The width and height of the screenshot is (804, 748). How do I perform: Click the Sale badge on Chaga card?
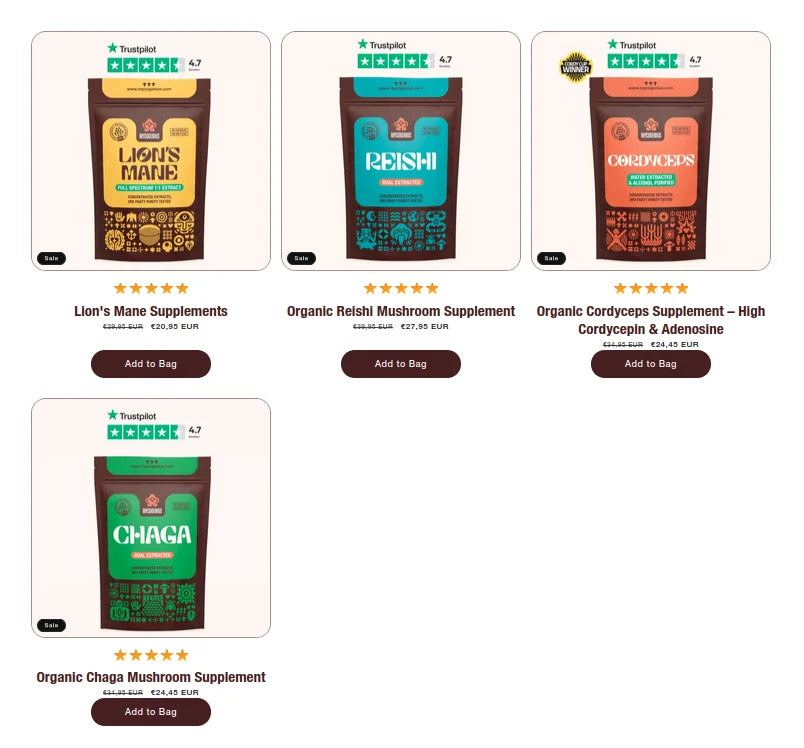point(51,625)
